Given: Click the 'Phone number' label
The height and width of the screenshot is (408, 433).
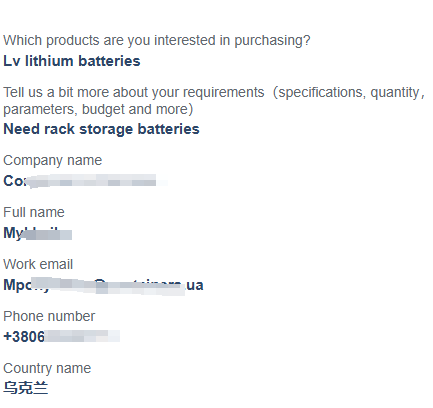Looking at the screenshot, I should tap(49, 316).
